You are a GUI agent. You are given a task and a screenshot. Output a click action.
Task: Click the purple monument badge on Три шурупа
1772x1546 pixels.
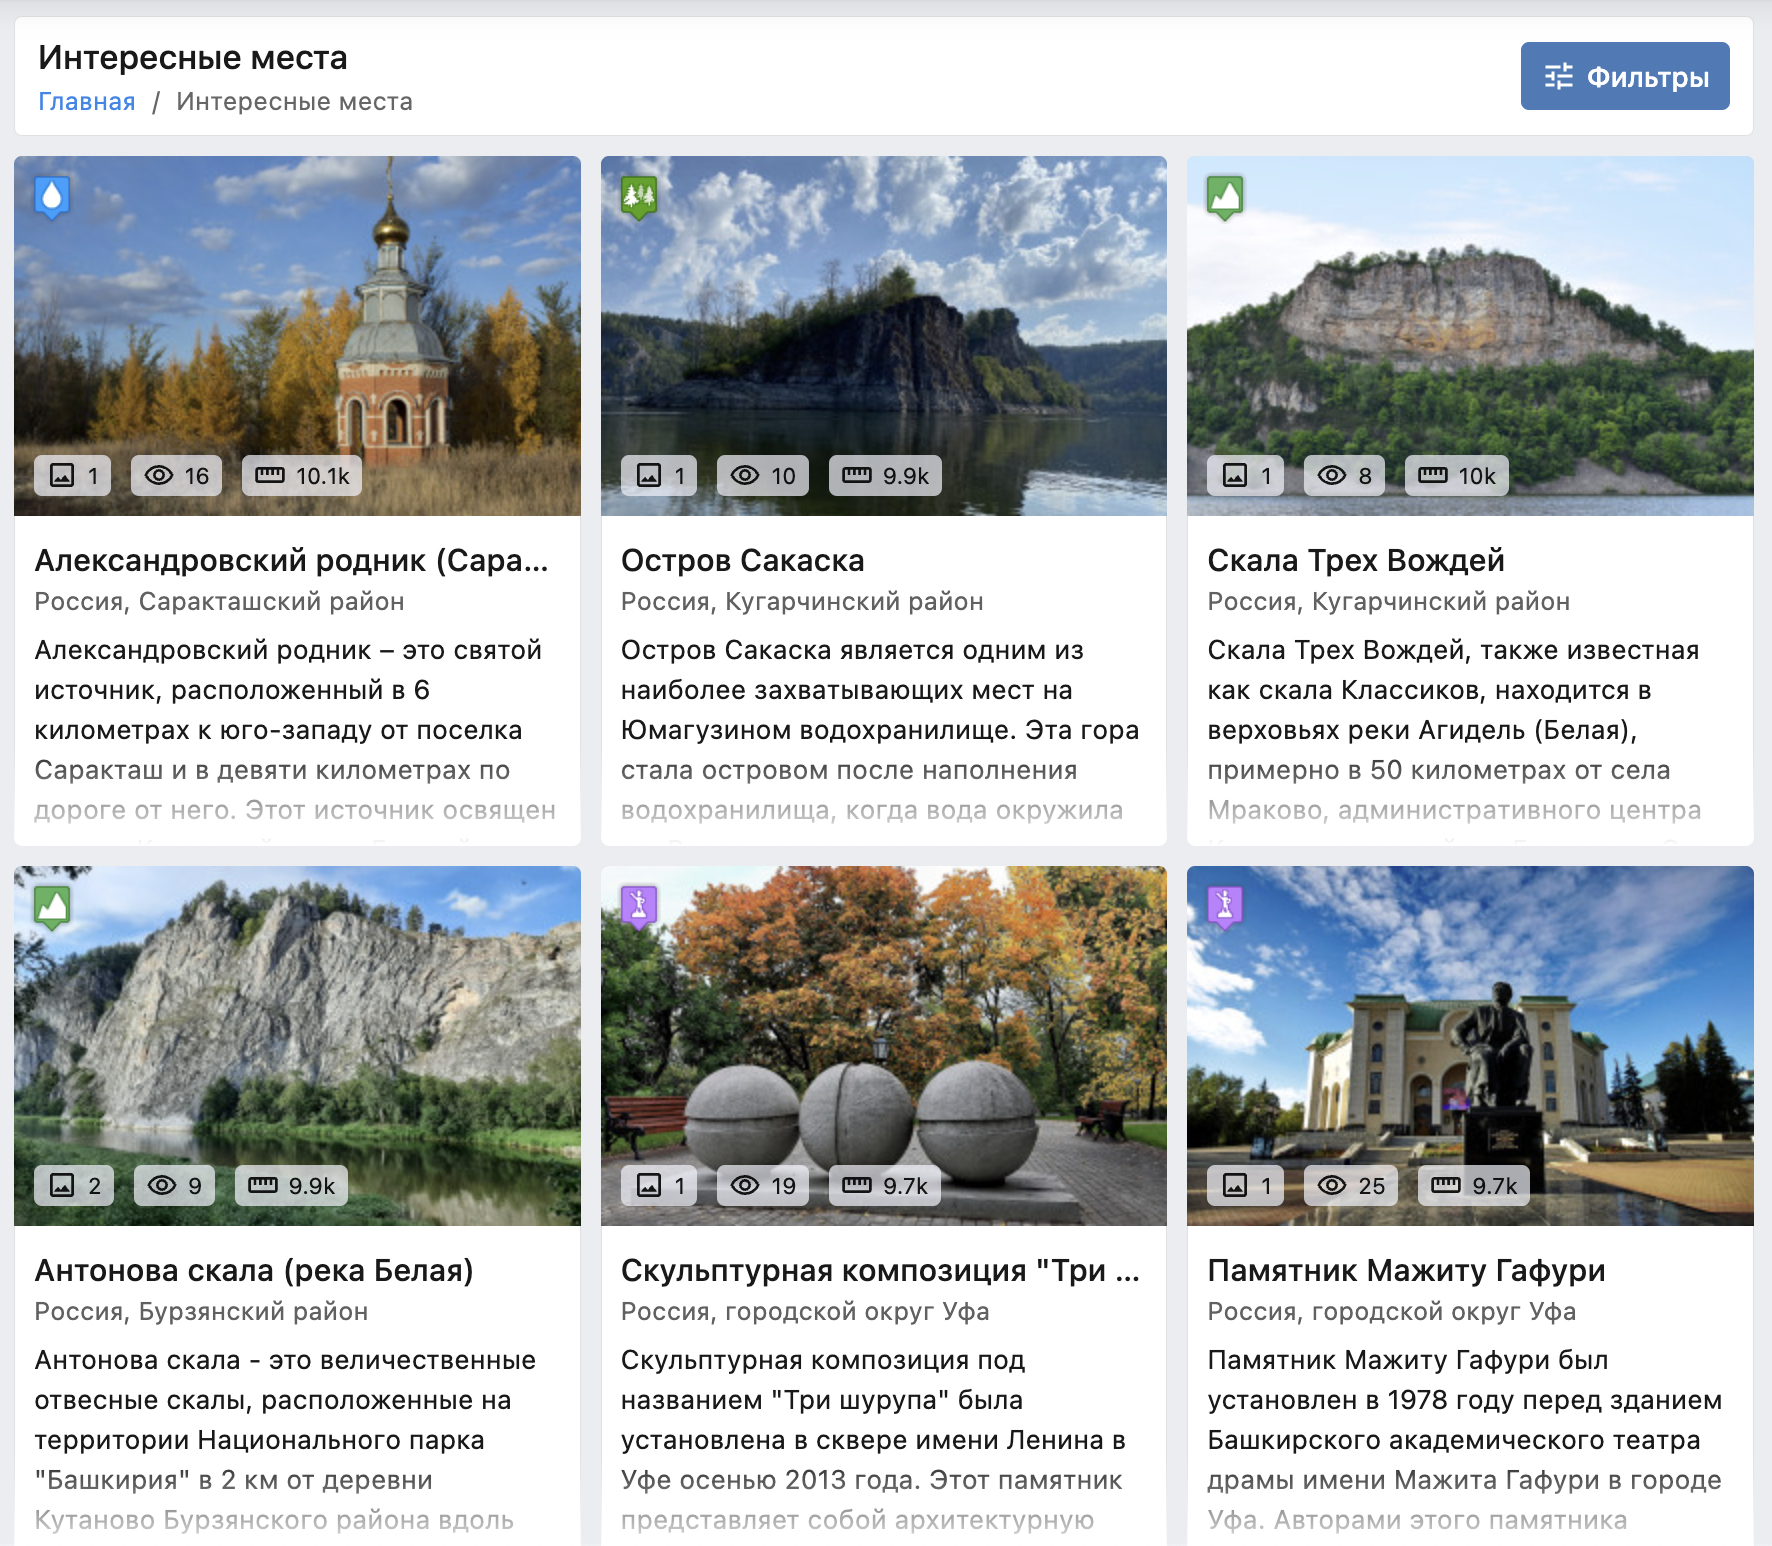639,906
